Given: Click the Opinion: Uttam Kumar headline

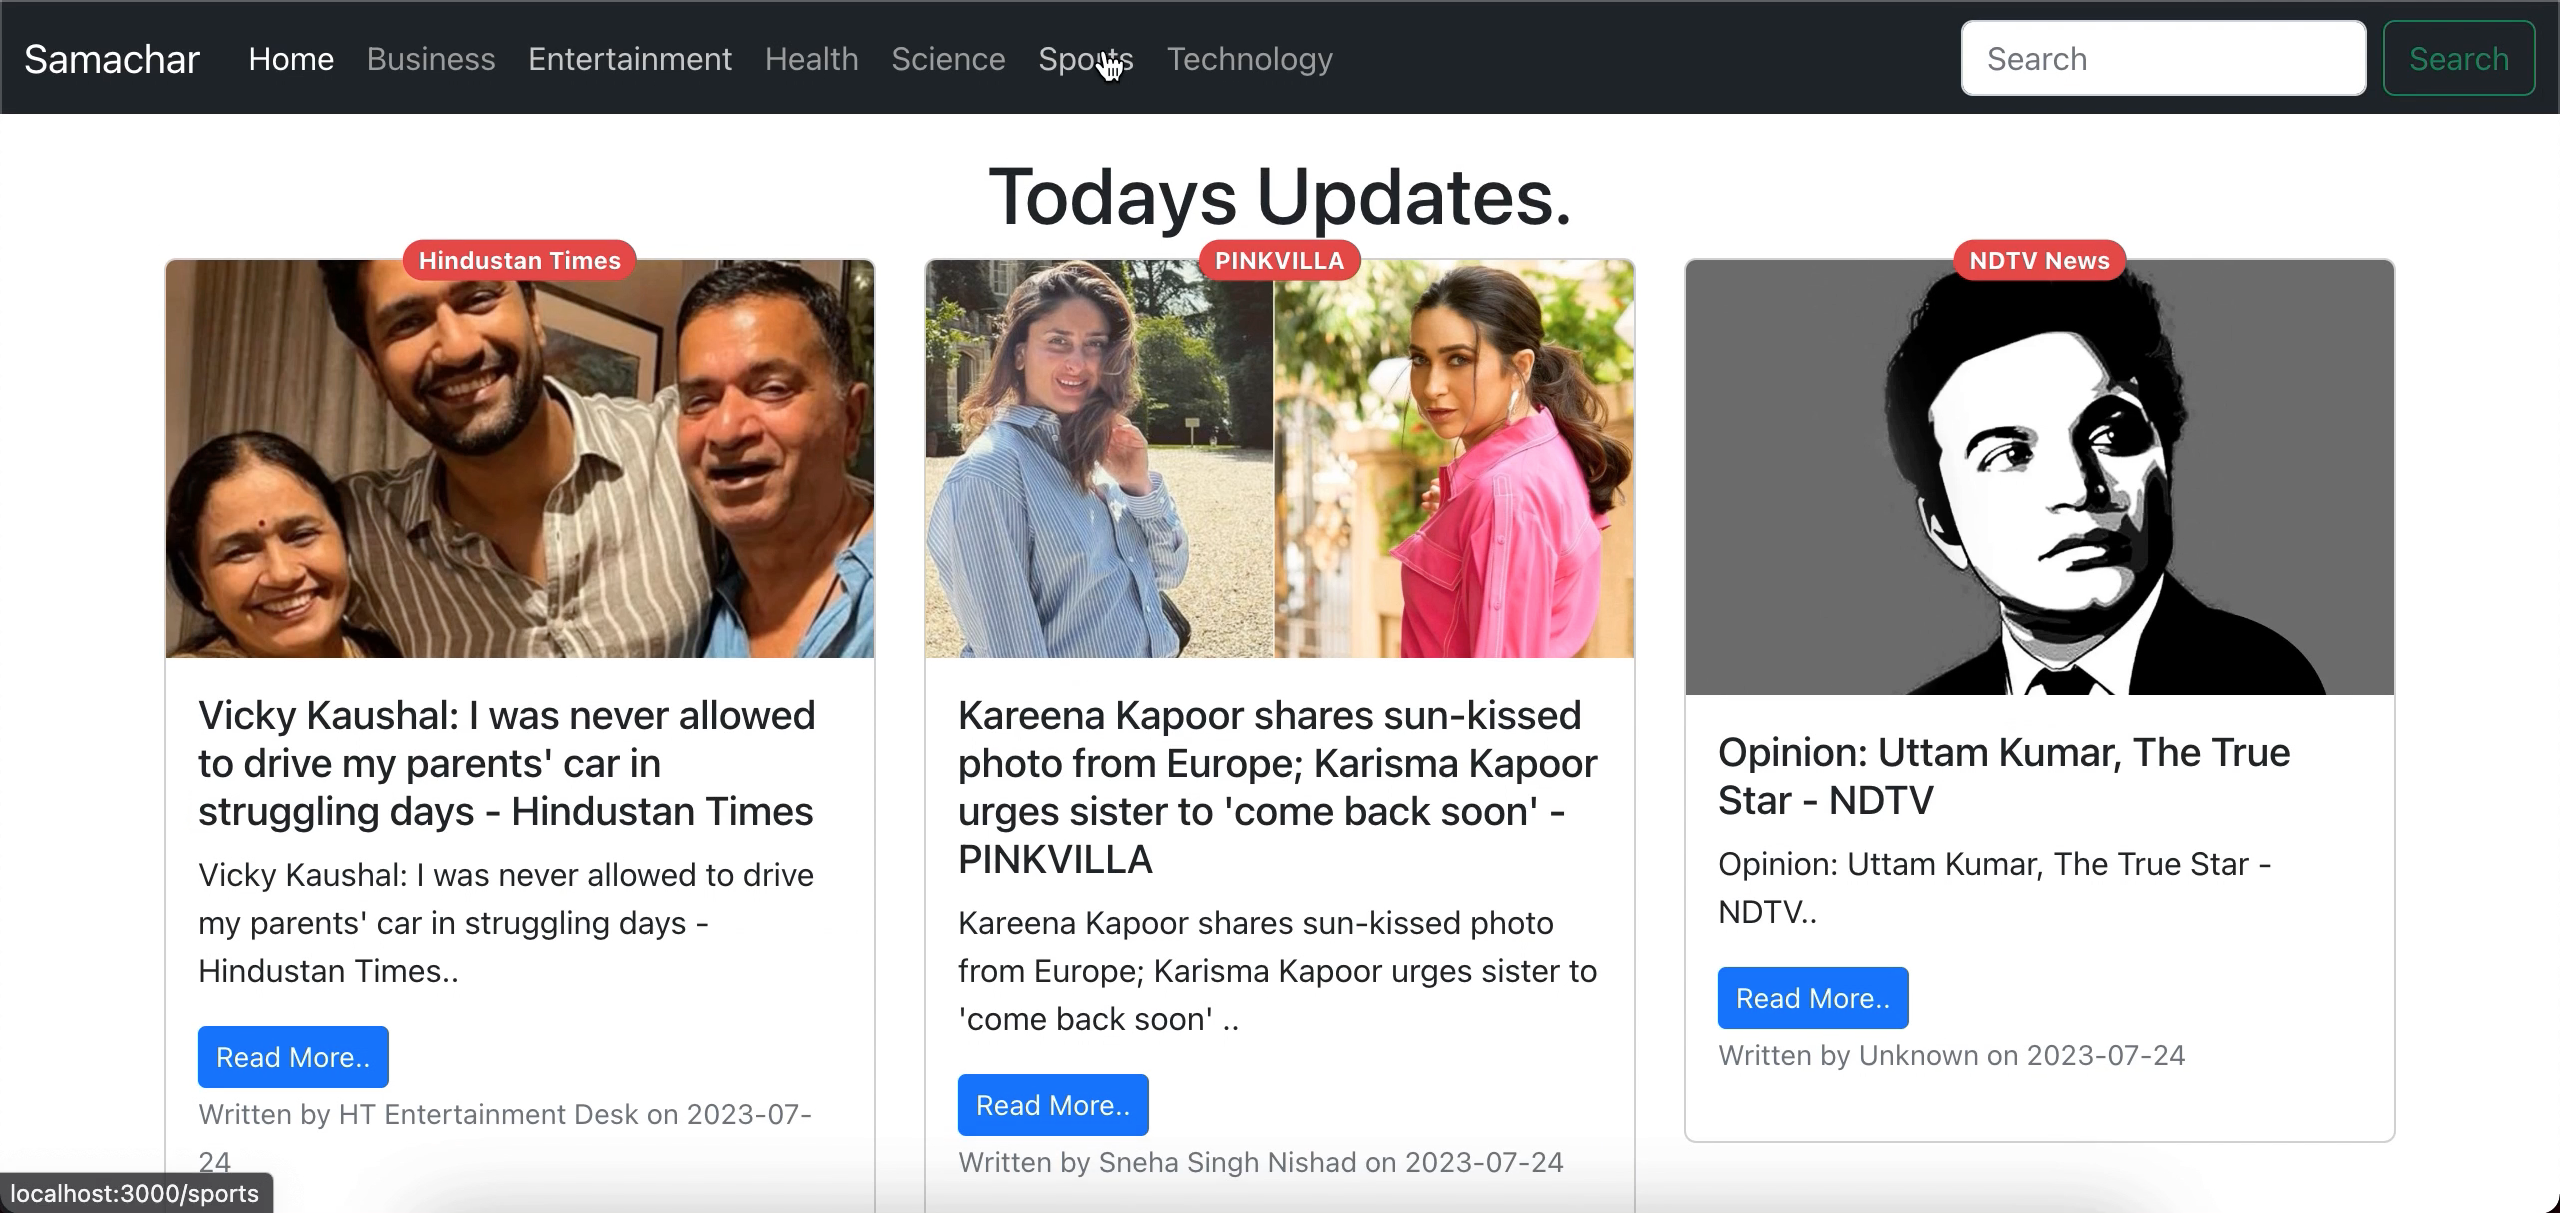Looking at the screenshot, I should point(2004,776).
